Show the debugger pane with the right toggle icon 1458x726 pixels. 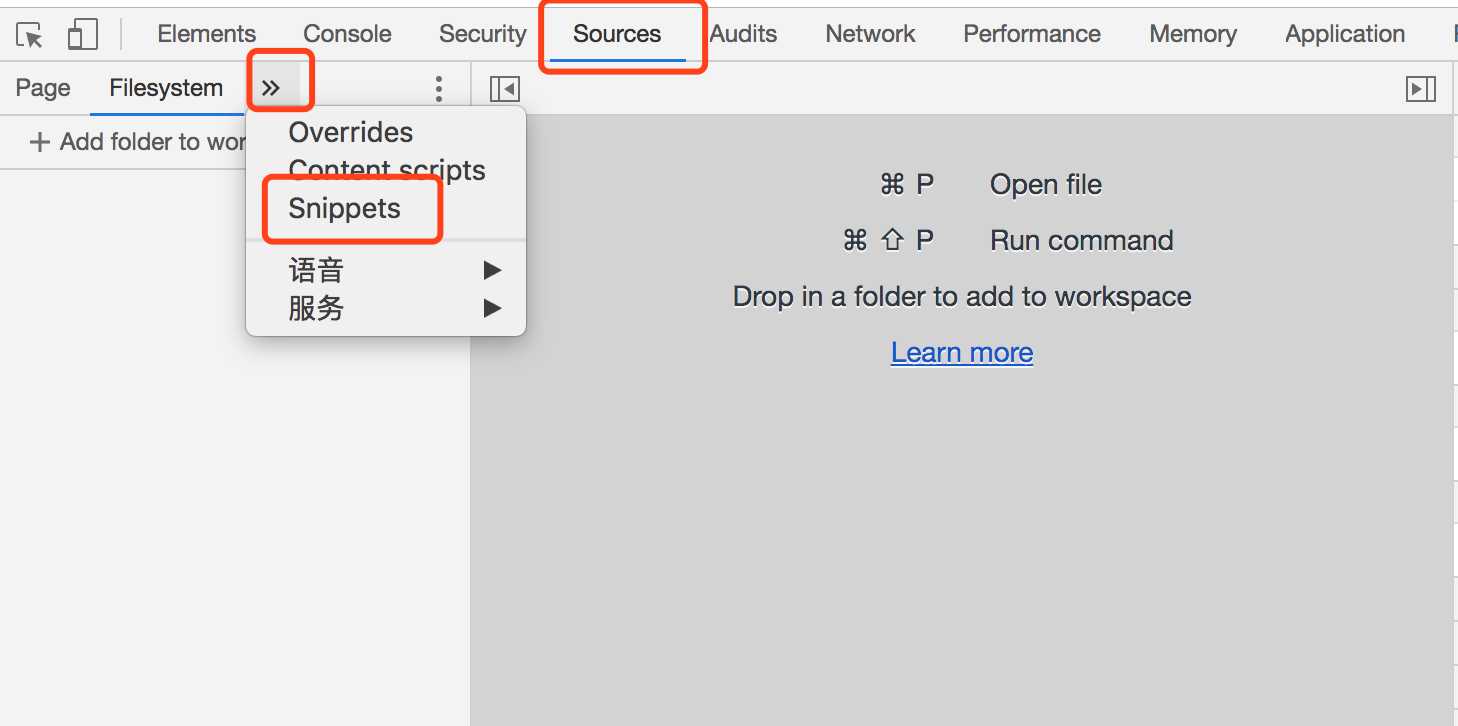1420,89
